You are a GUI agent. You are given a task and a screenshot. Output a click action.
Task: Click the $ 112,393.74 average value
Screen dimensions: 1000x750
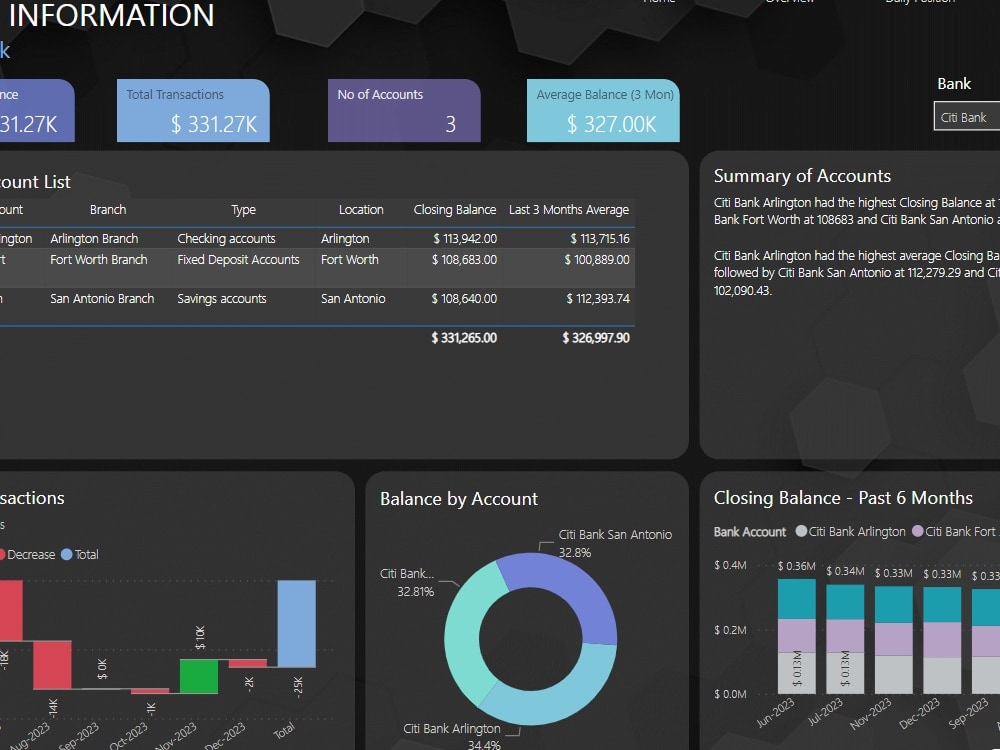(x=598, y=298)
